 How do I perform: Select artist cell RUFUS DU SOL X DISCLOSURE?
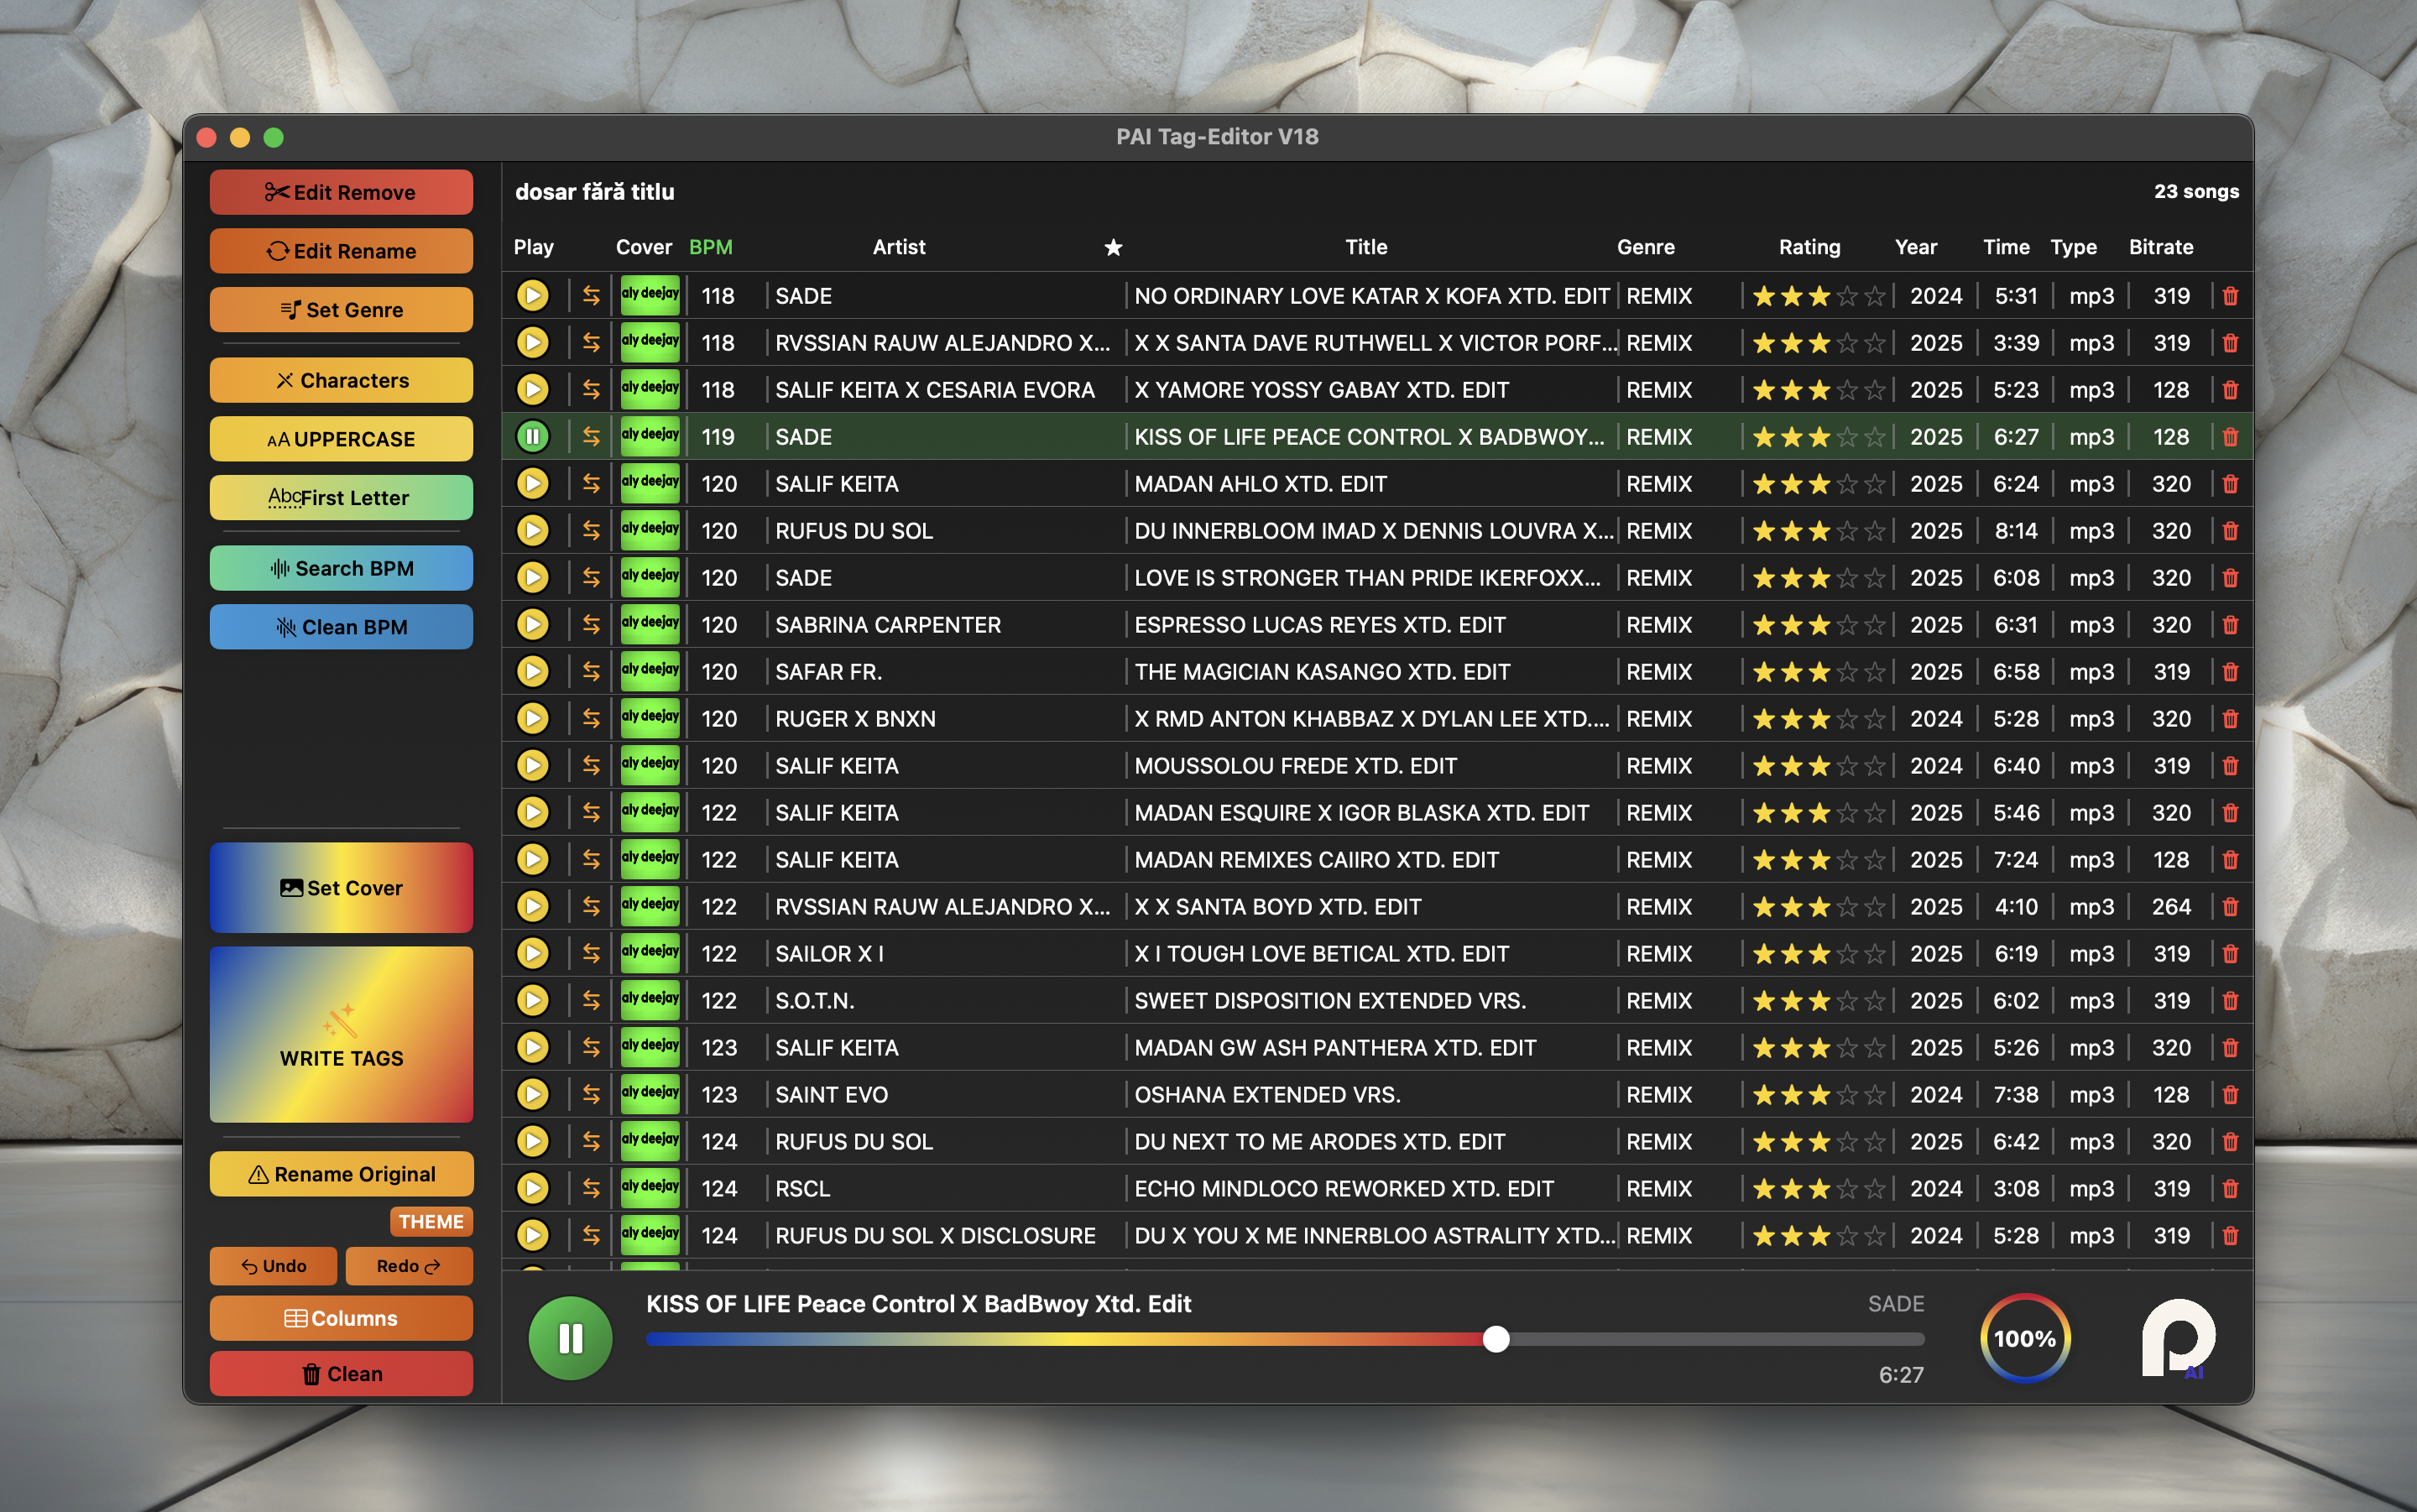click(935, 1236)
